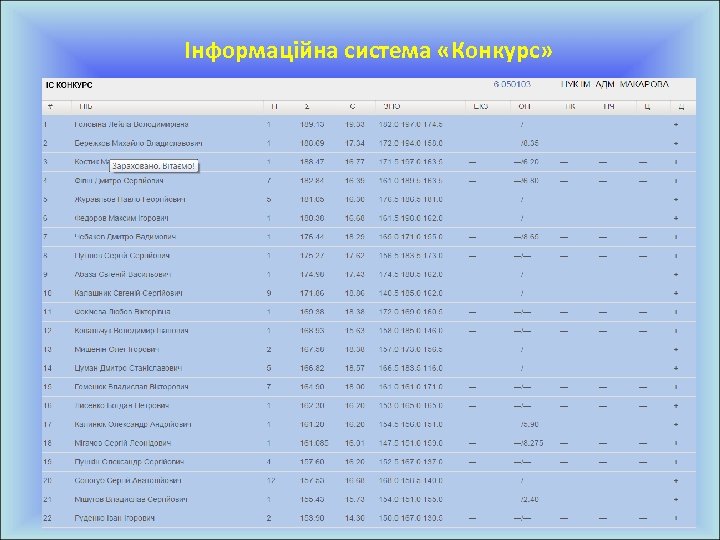Click the plus icon in row 9
720x540 pixels.
676,275
